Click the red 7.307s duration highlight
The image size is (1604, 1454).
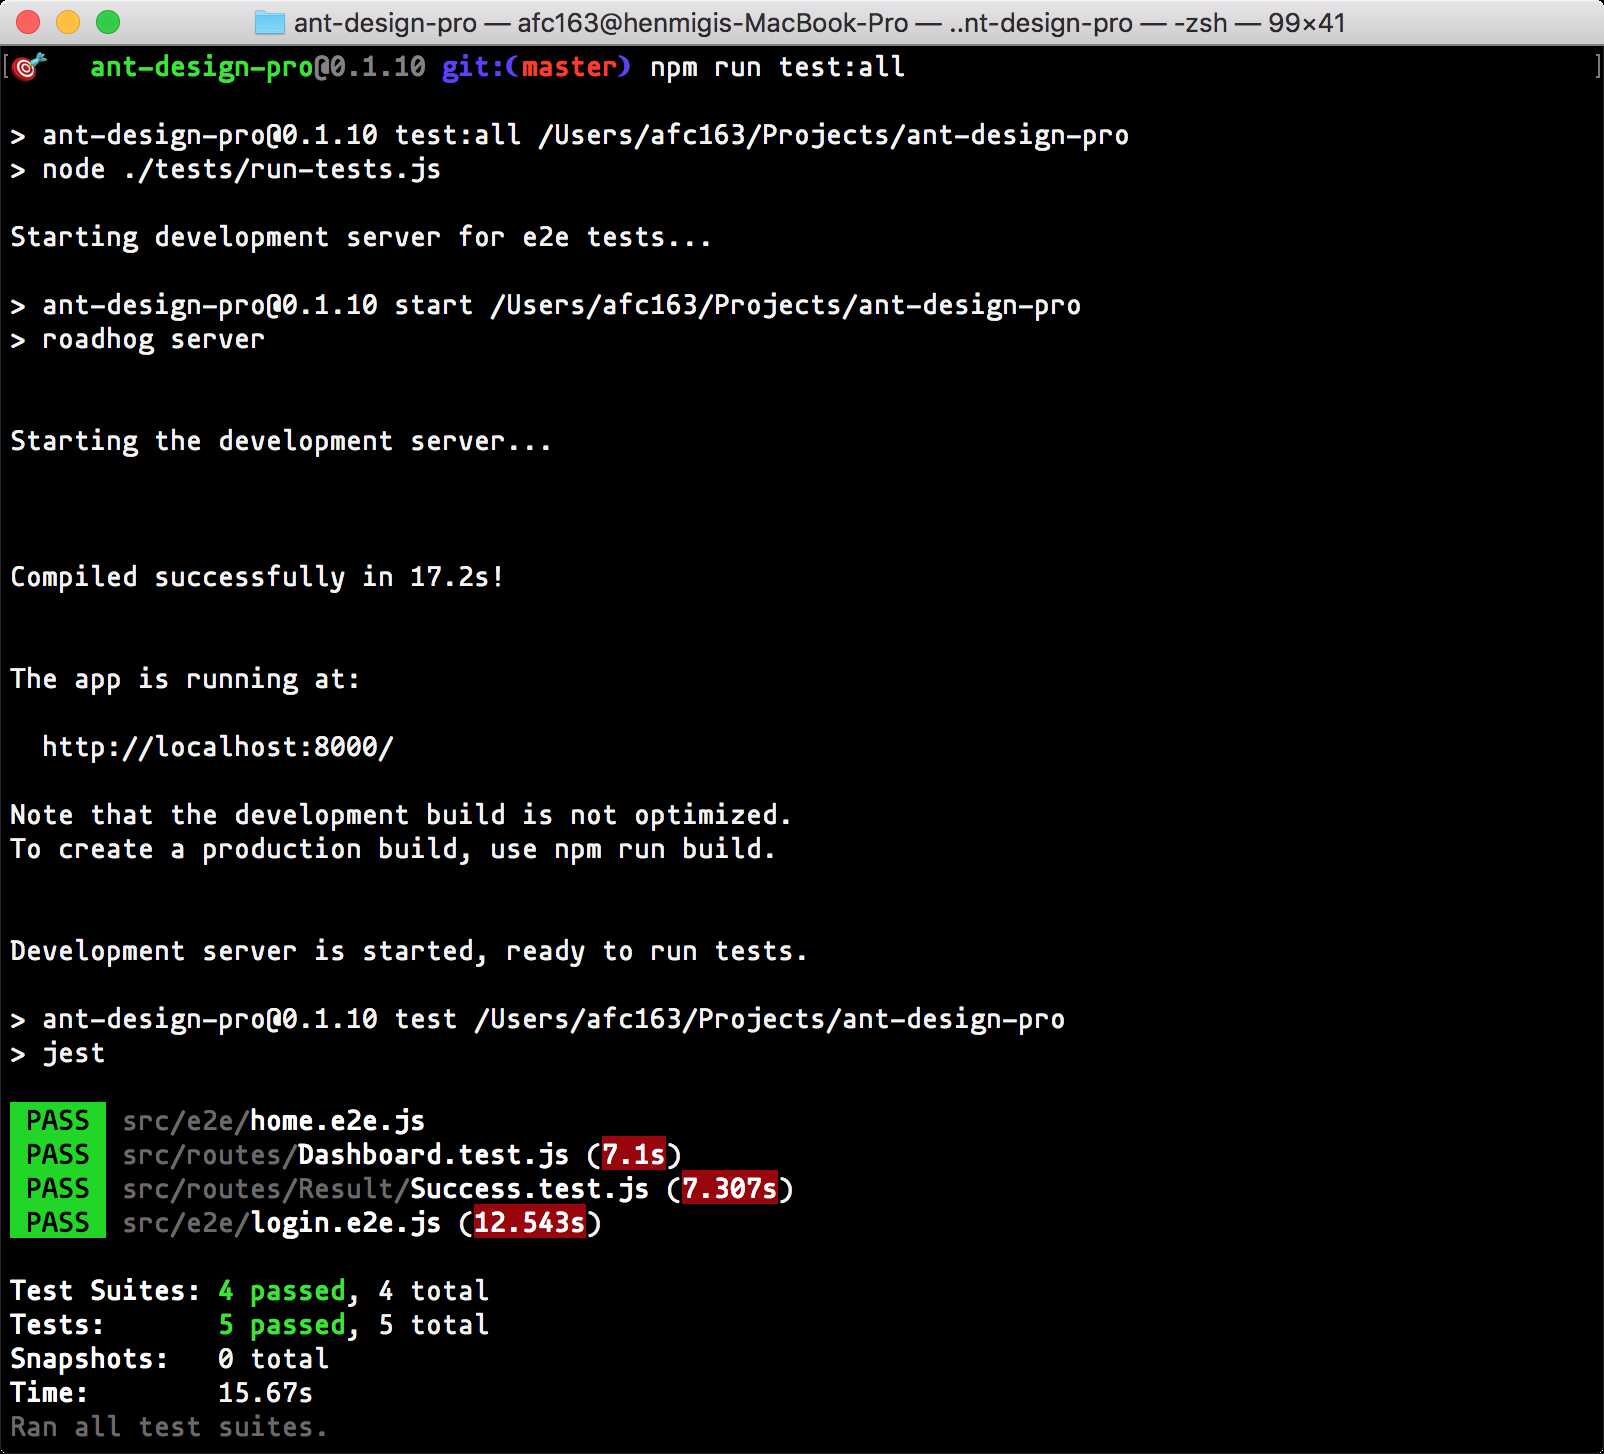coord(730,1189)
